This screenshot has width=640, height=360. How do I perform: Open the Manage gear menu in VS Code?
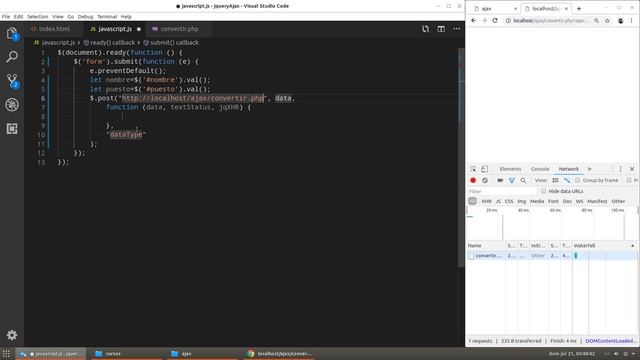(12, 335)
